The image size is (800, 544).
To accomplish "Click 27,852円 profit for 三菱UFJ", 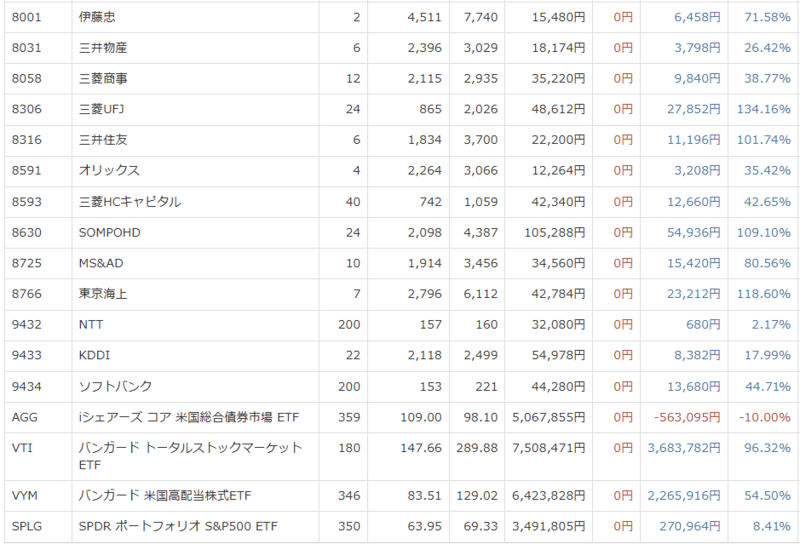I will pos(694,109).
